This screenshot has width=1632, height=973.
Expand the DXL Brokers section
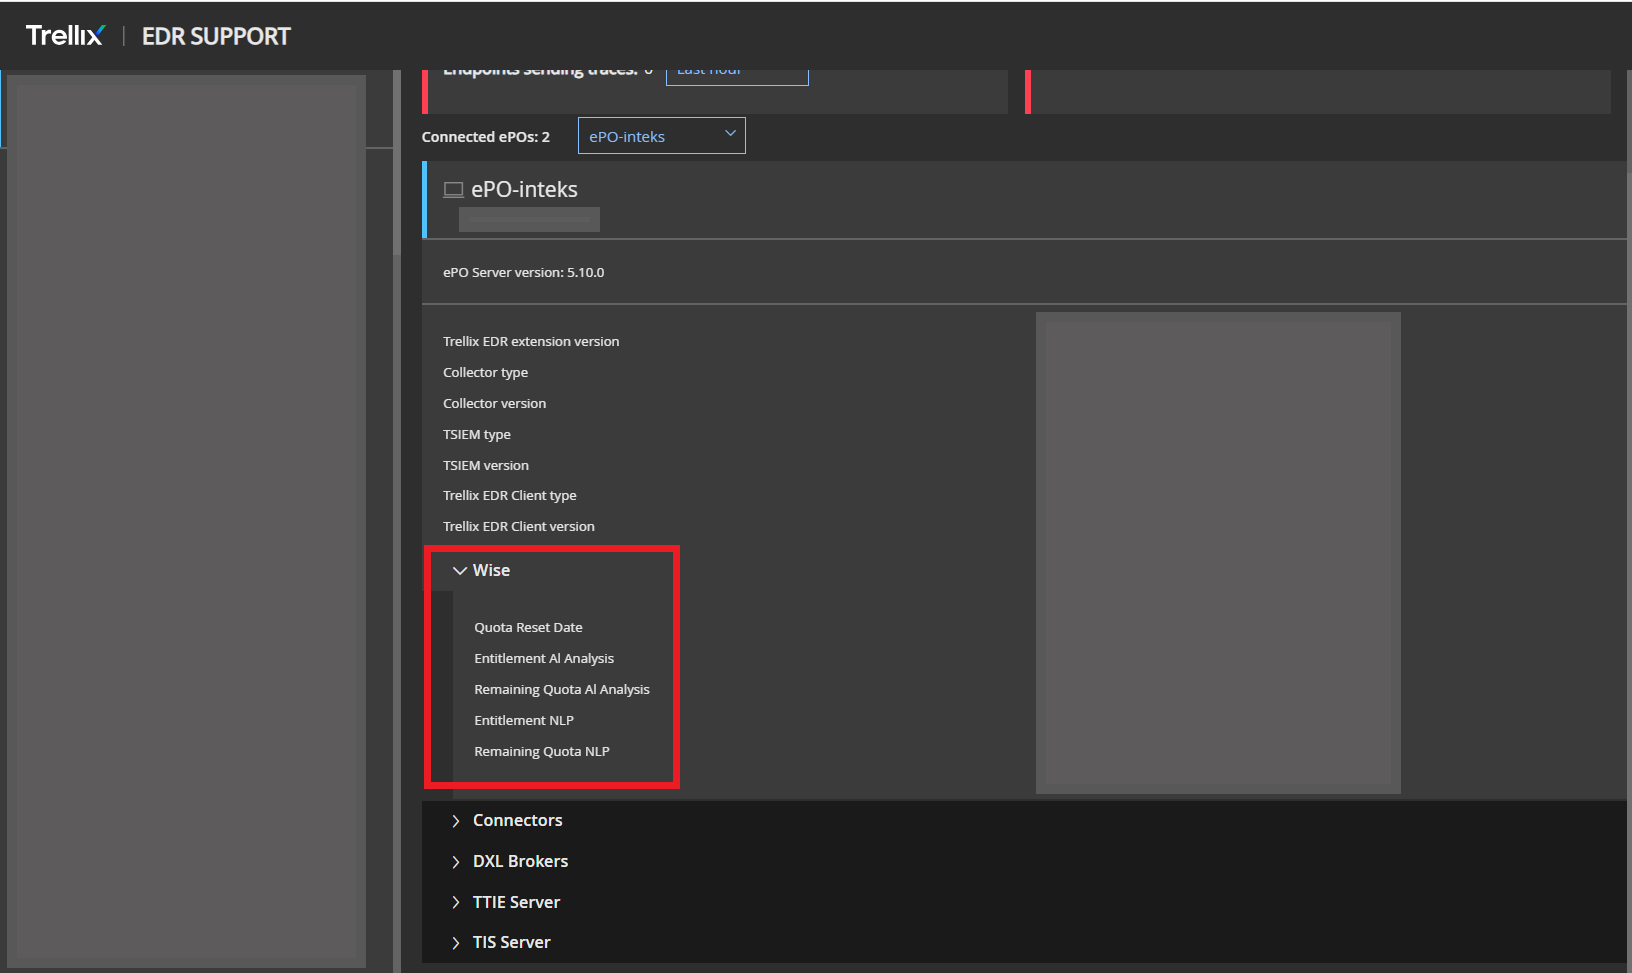(456, 862)
